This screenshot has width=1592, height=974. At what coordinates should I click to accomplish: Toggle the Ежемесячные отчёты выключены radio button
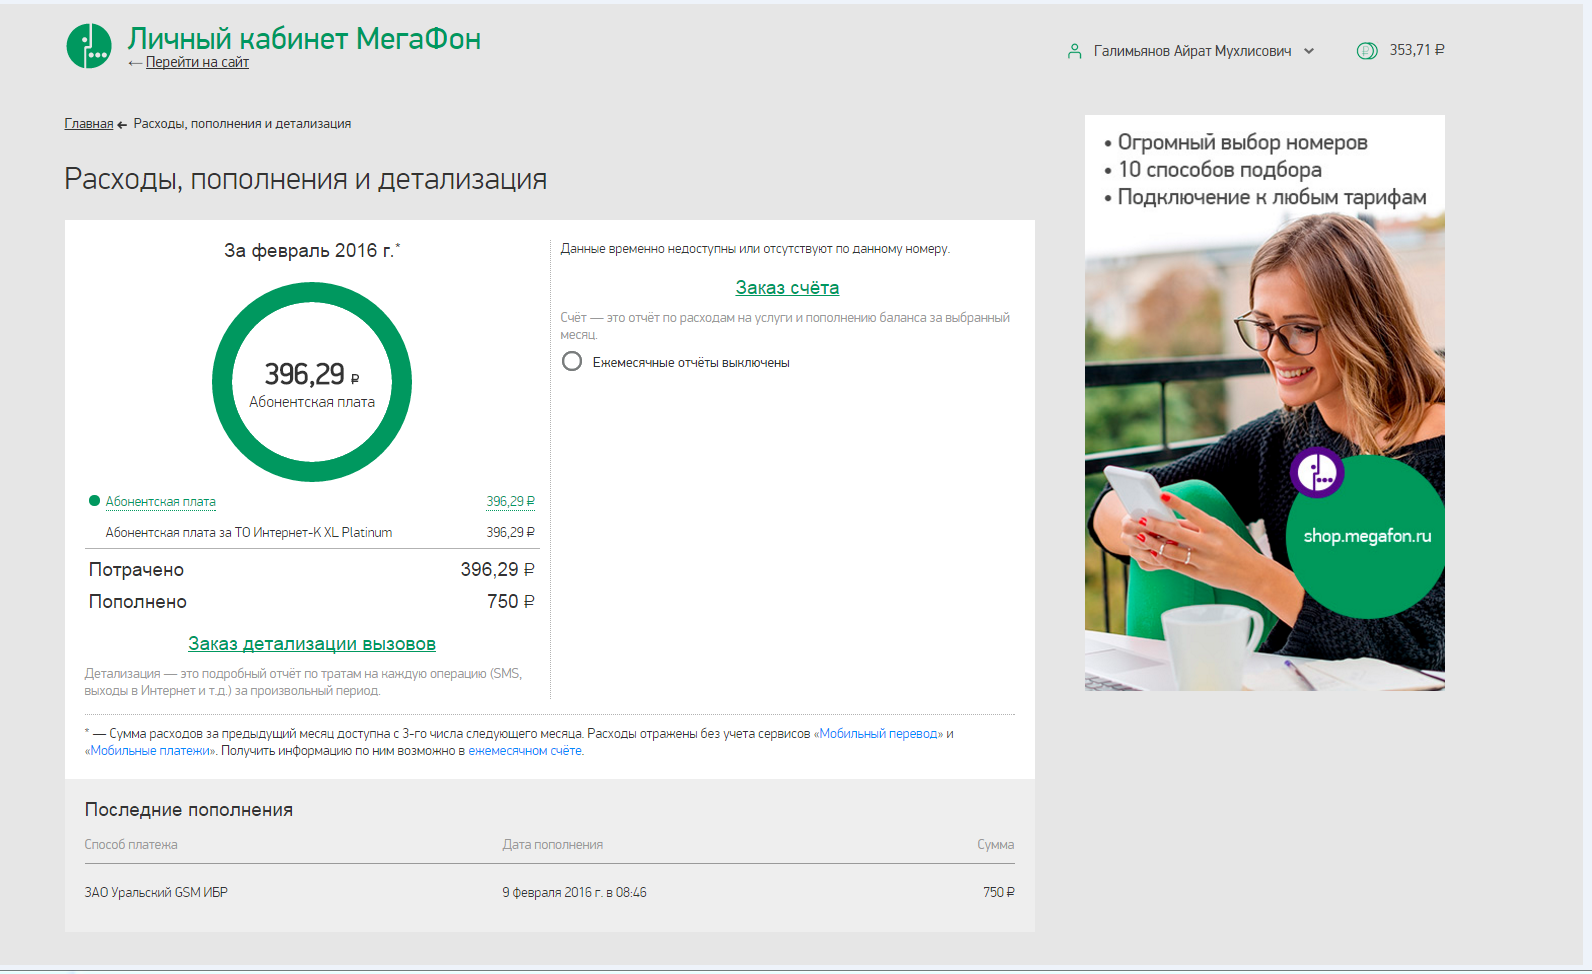(x=572, y=362)
